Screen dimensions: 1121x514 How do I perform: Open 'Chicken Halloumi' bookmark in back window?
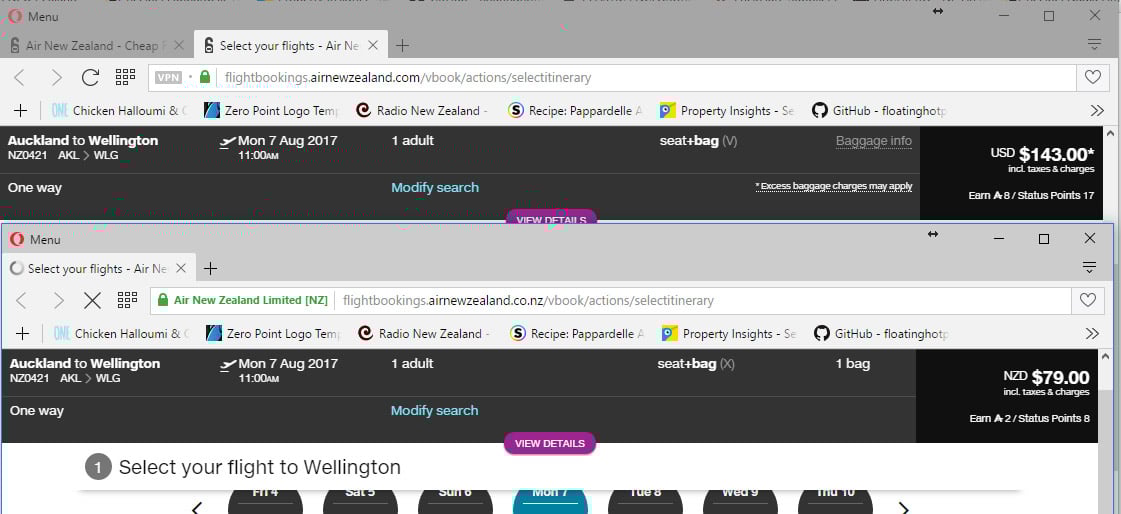120,111
